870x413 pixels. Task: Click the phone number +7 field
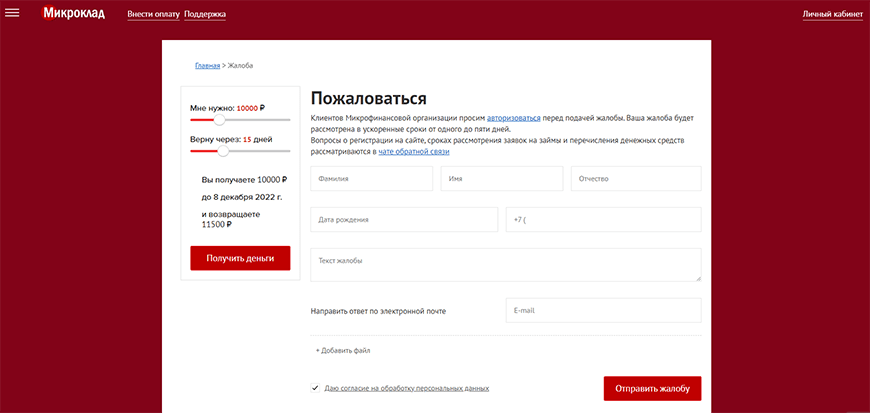[603, 220]
